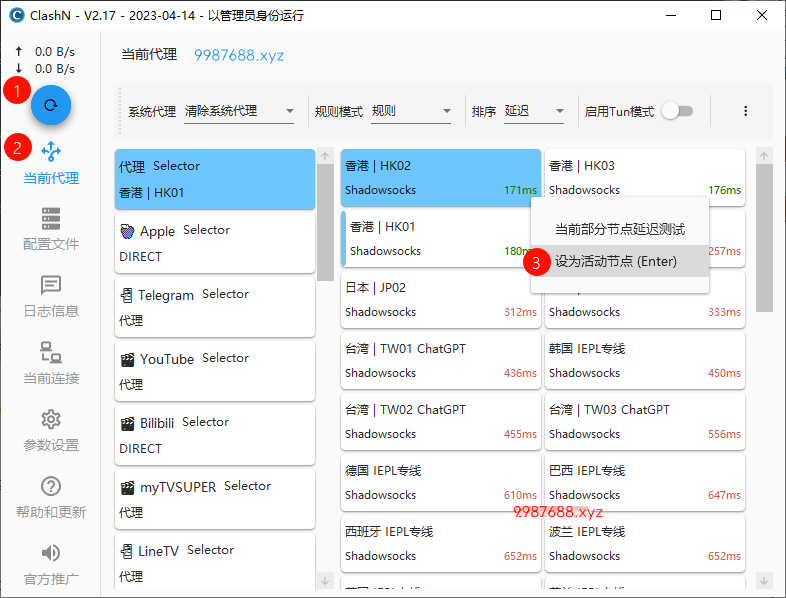Expand the 规则模式 dropdown
786x598 pixels.
[411, 111]
